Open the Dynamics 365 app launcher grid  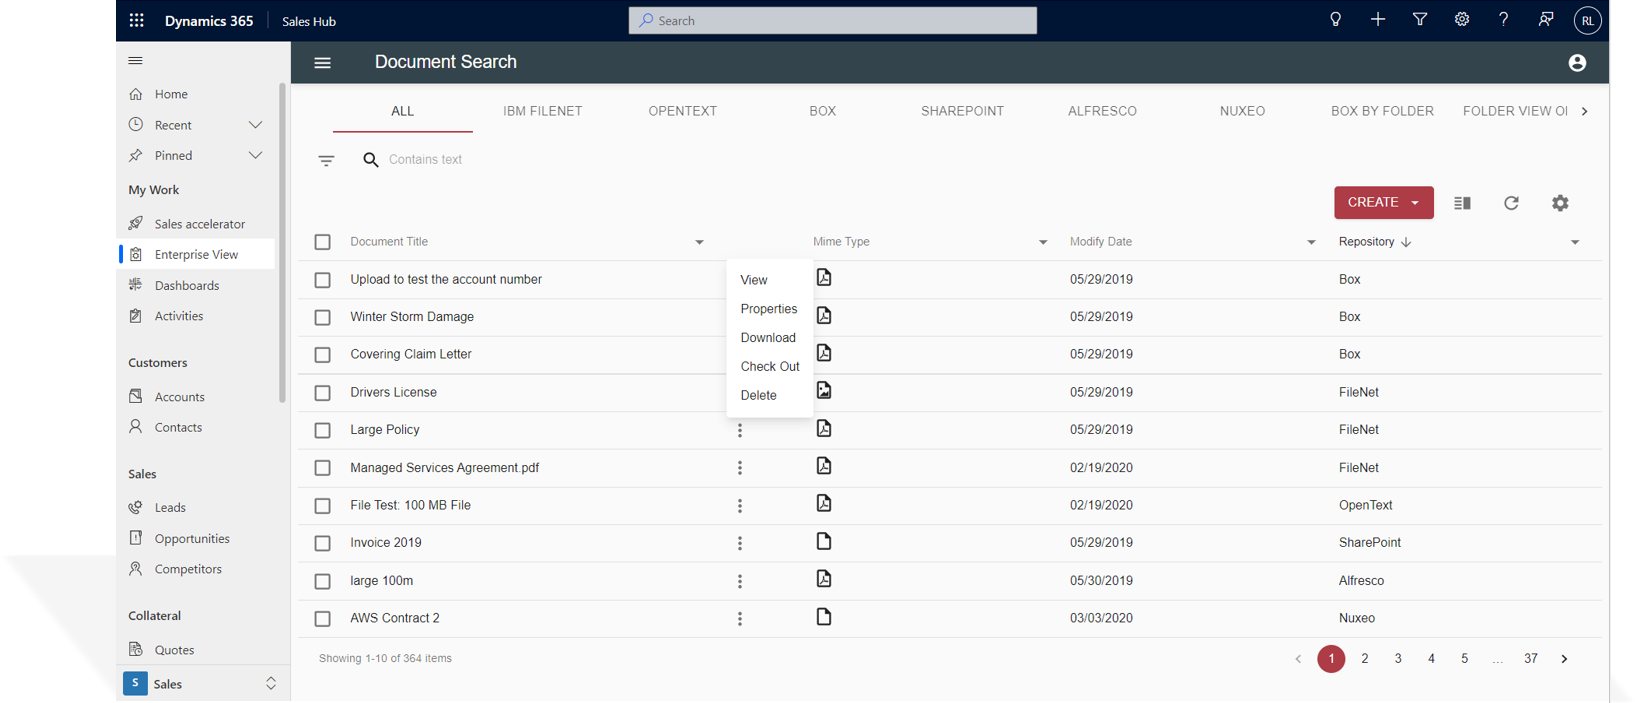coord(137,20)
